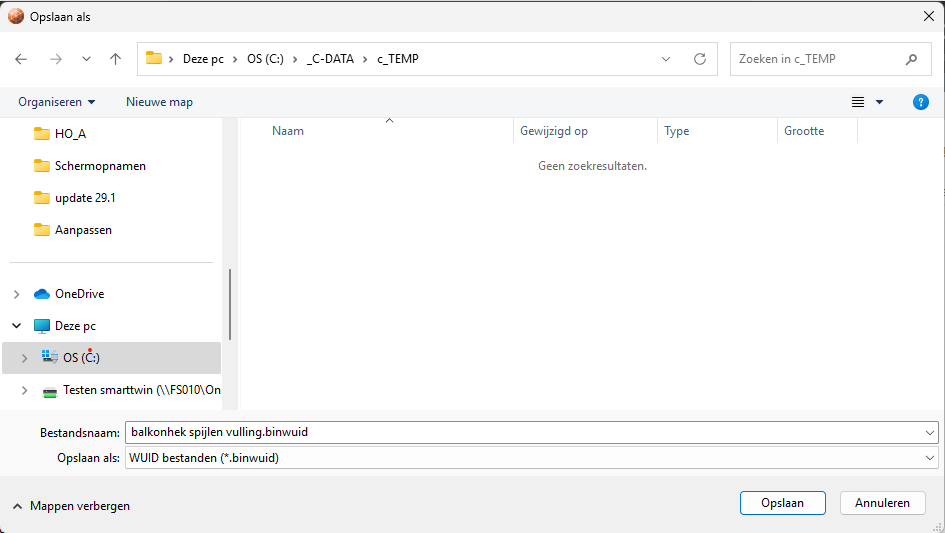Click the Opslaan button
Viewport: 945px width, 533px height.
(x=782, y=503)
